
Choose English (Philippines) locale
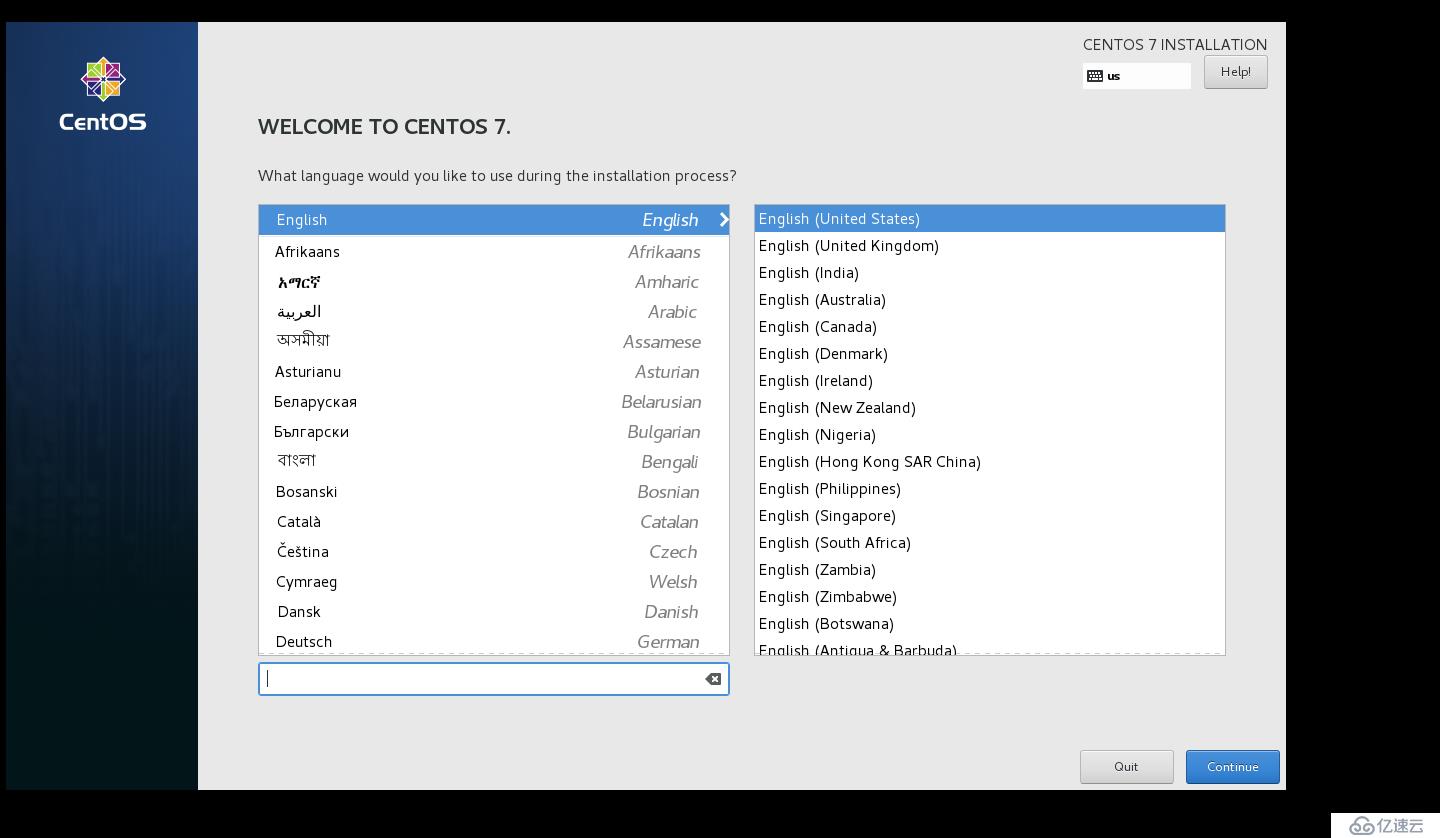point(990,489)
